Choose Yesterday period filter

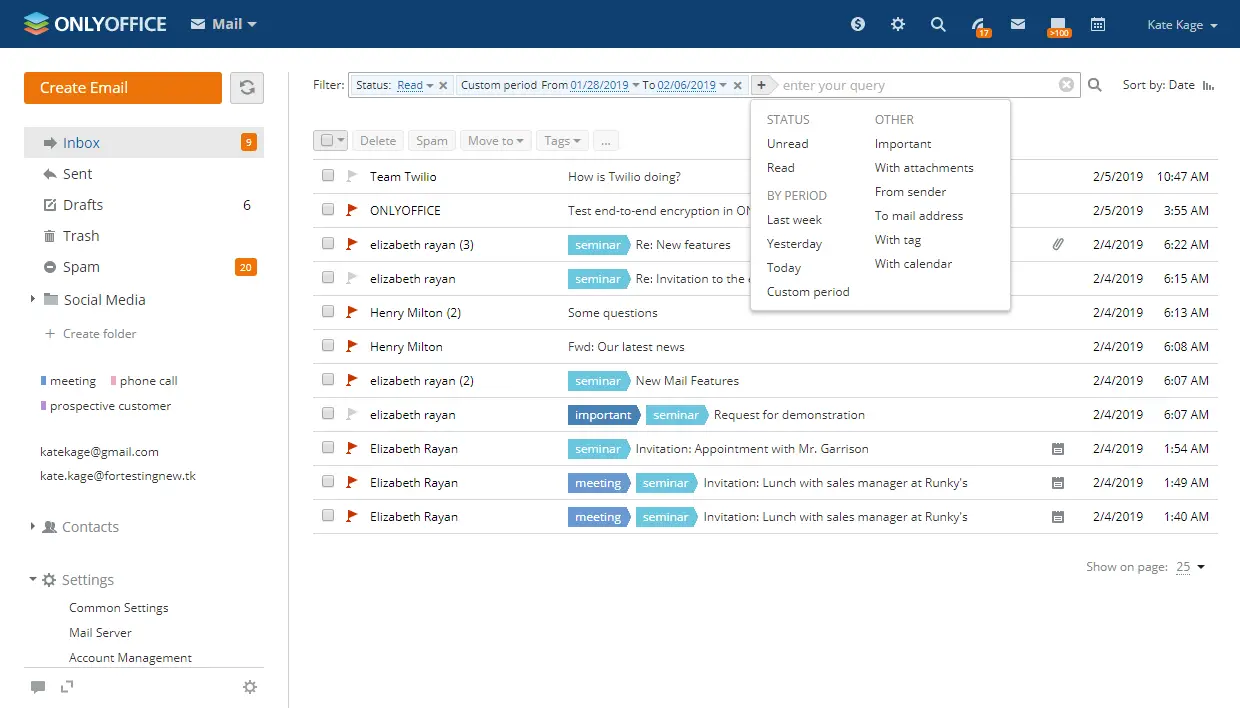click(794, 244)
